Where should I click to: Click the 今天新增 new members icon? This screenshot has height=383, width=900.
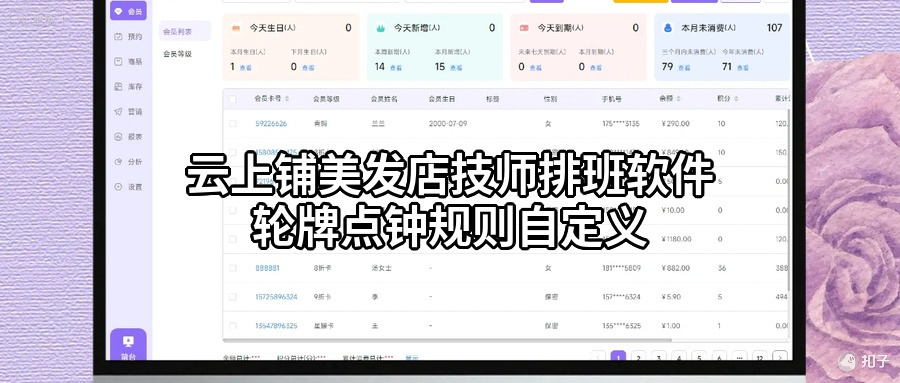[x=380, y=28]
